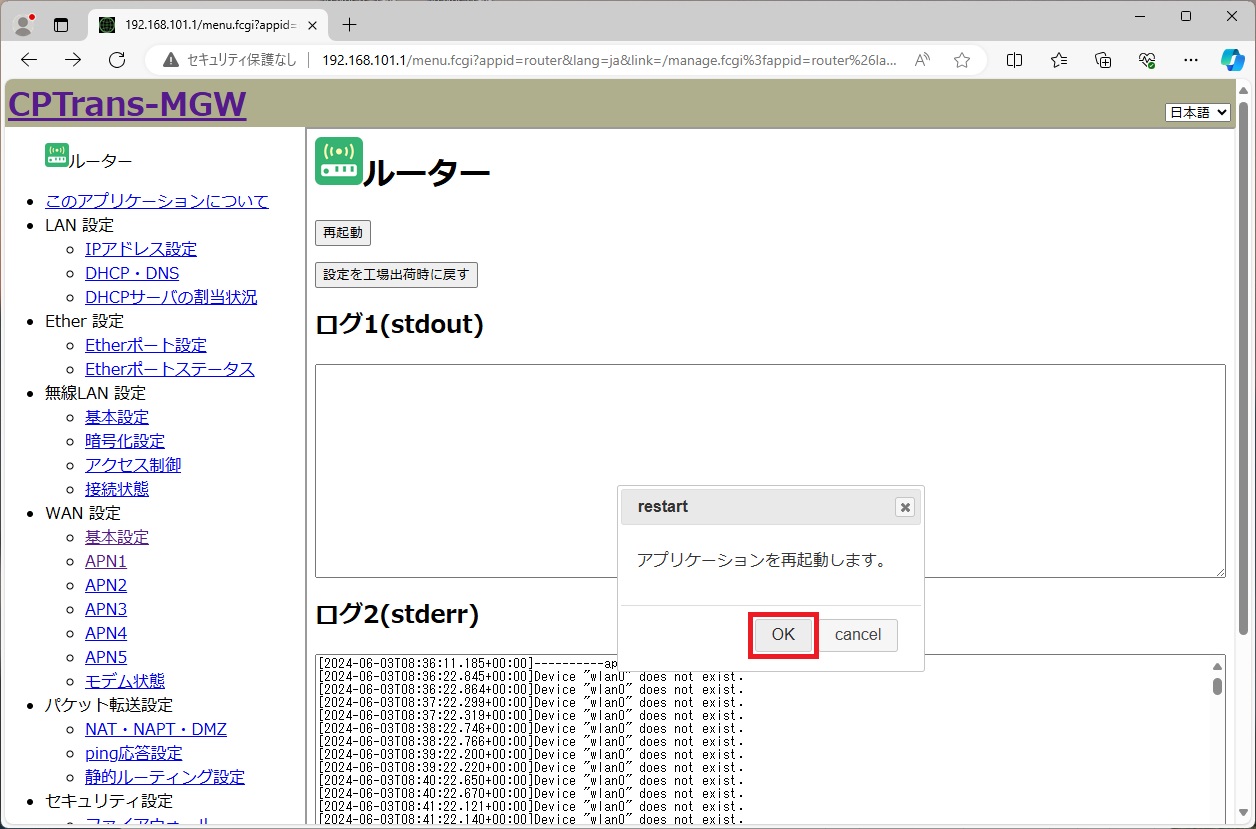Click the 再起動 button
The image size is (1256, 829).
pos(343,233)
